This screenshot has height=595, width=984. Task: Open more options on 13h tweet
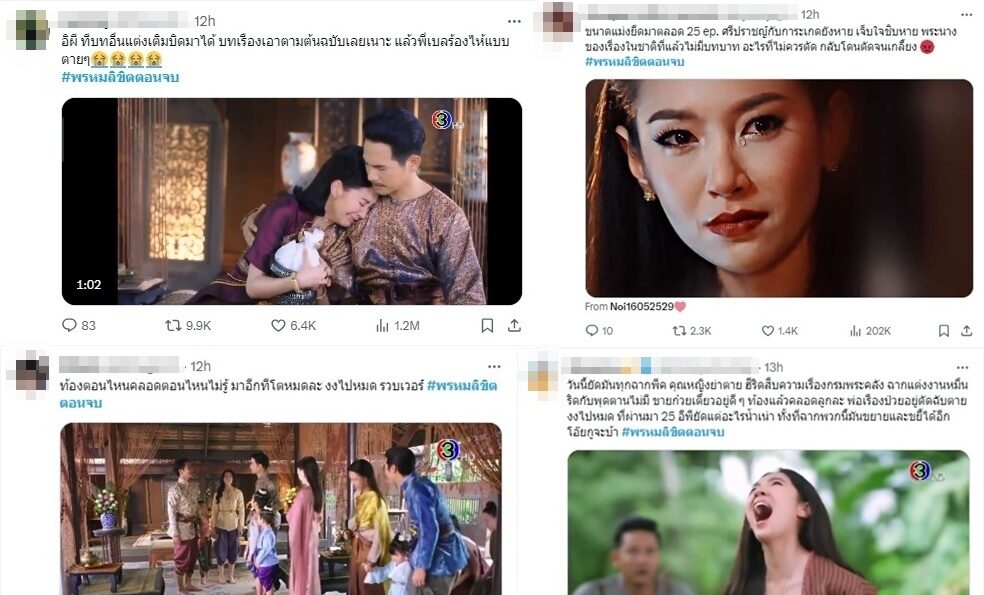(963, 367)
